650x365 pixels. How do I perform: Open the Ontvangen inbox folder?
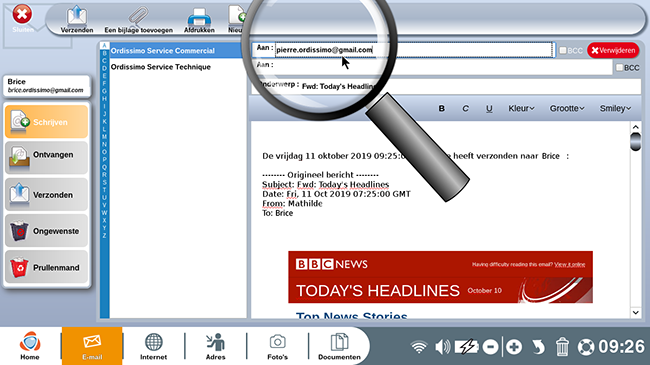[46, 158]
